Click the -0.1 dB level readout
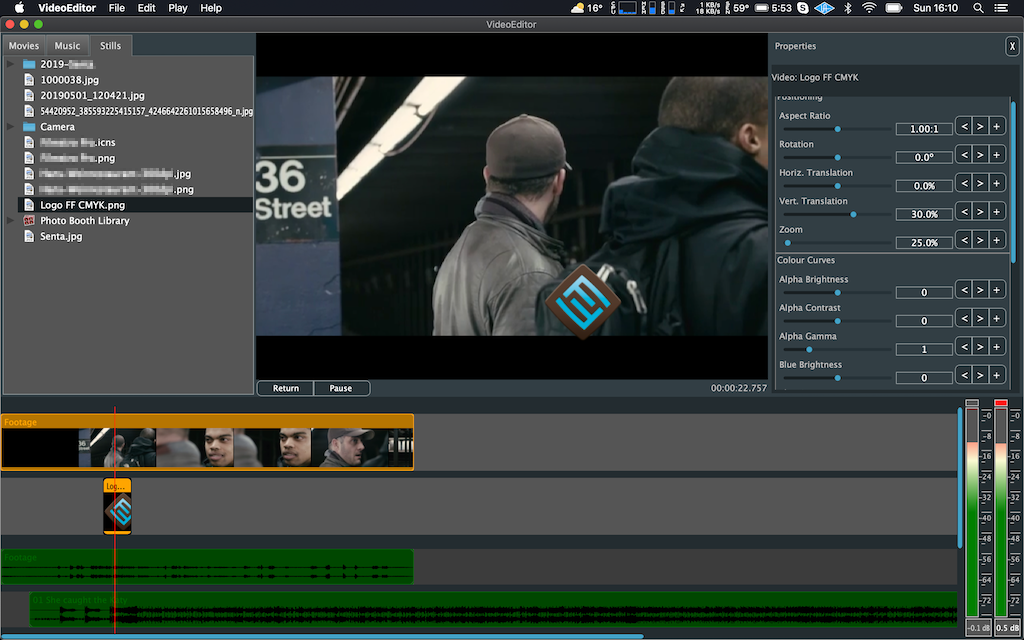 pyautogui.click(x=978, y=628)
